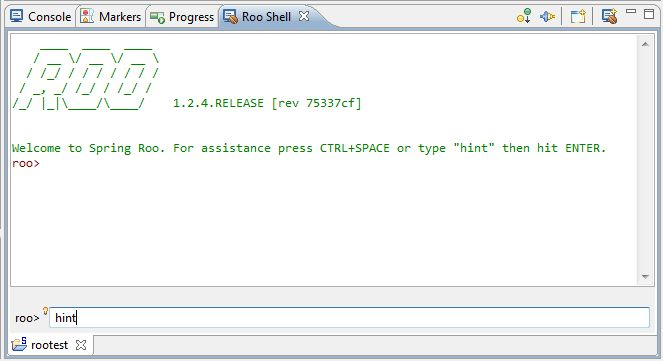Focus the roo command input field
Viewport: 663px width, 361px height.
click(349, 317)
